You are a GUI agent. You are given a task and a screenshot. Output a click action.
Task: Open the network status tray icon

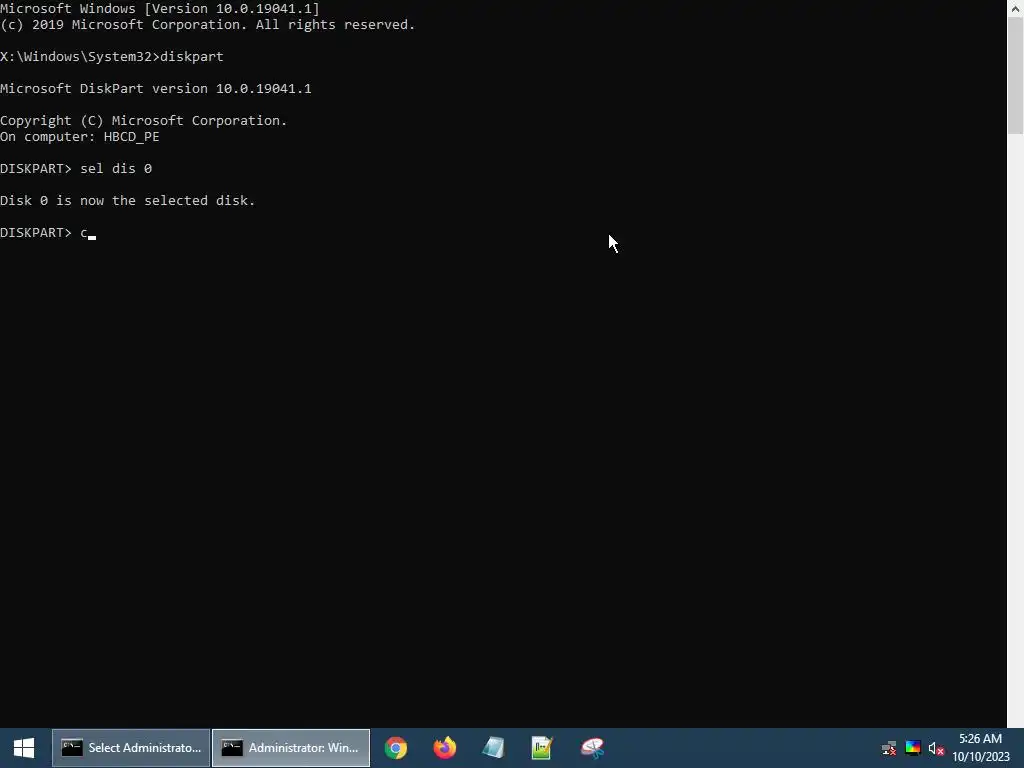tap(889, 748)
